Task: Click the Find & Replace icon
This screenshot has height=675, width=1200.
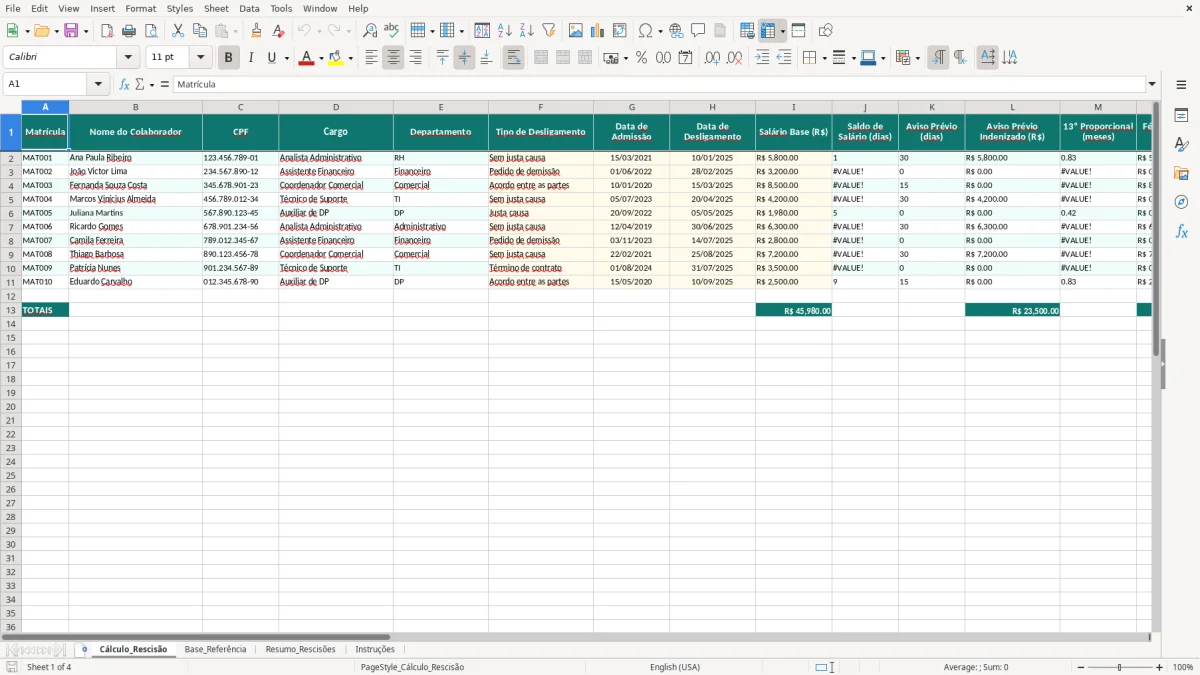Action: point(370,31)
